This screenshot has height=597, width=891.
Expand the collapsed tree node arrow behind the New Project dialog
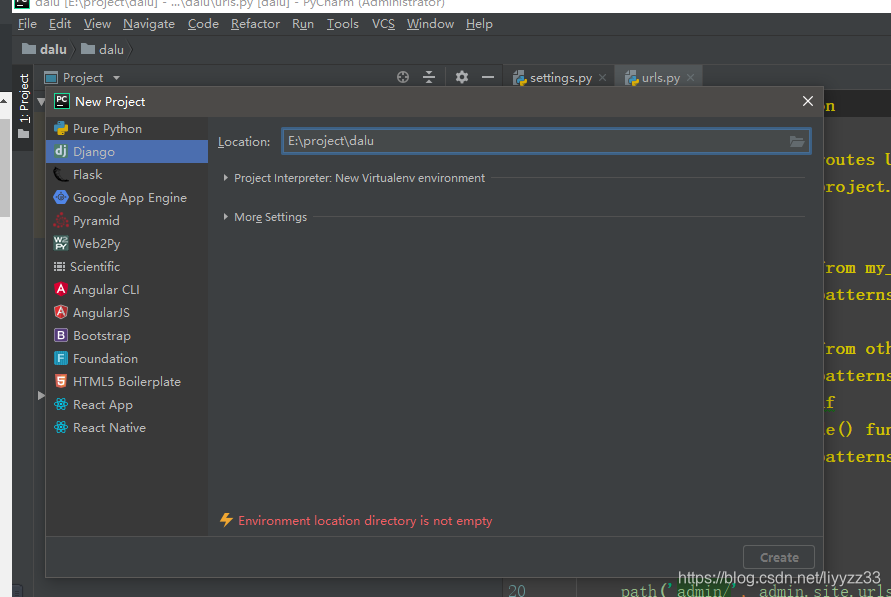41,395
